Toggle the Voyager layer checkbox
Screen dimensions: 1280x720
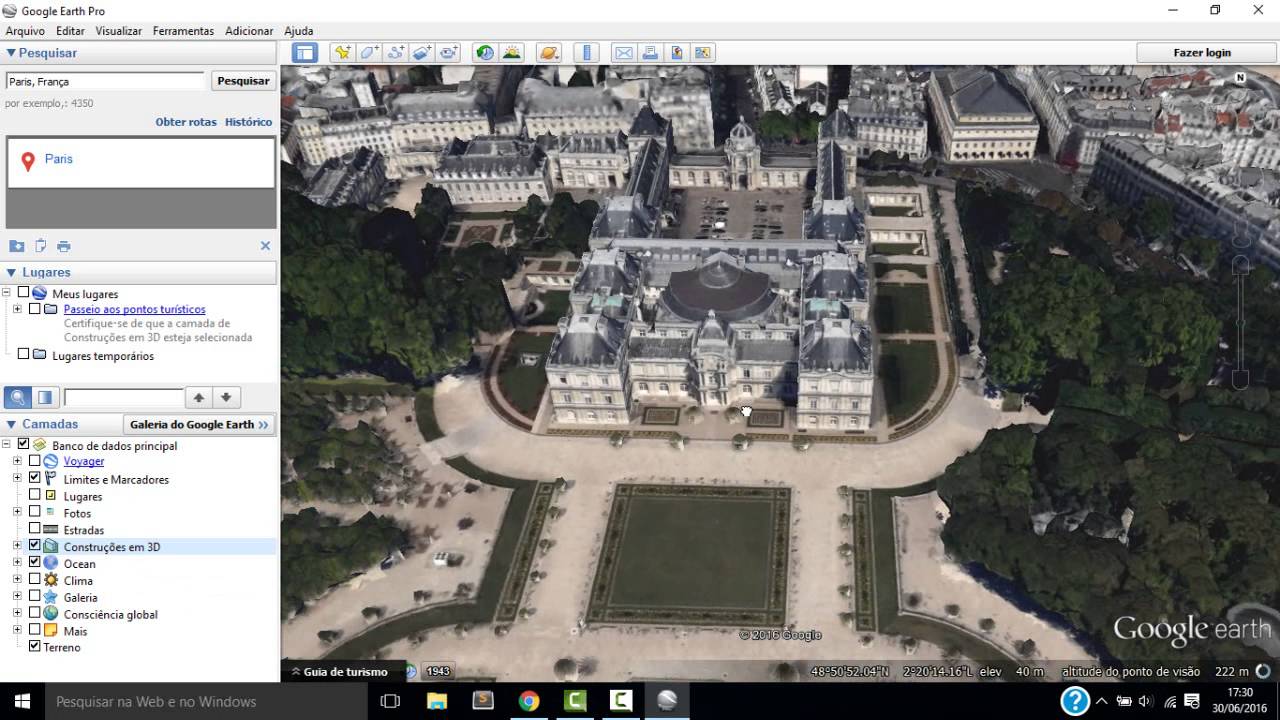(x=35, y=461)
